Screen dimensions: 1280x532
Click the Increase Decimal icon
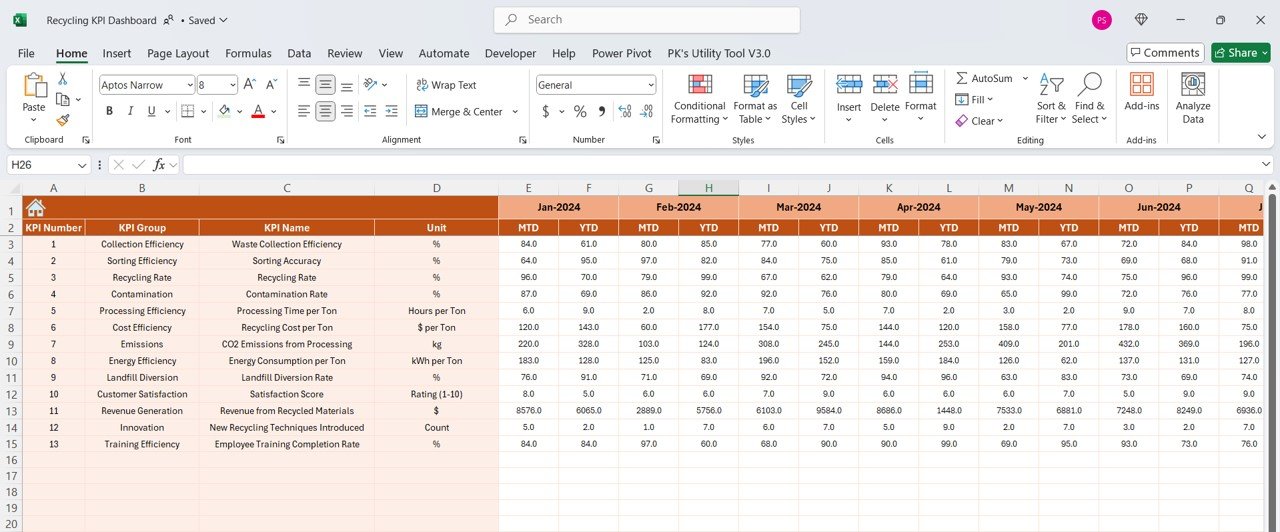point(625,111)
